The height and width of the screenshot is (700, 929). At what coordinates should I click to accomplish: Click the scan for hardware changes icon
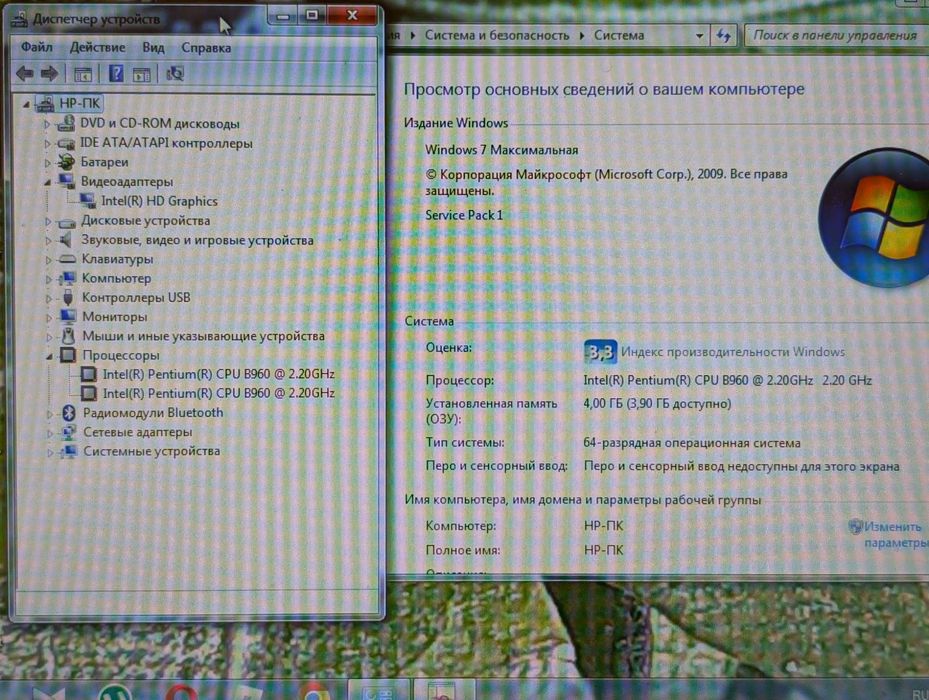tap(175, 73)
